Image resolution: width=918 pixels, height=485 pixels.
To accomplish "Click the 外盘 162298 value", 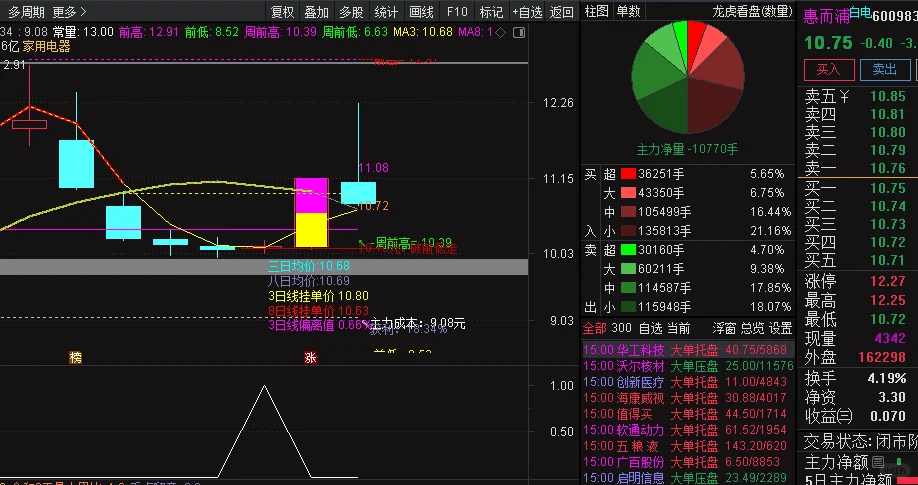I will pos(882,357).
